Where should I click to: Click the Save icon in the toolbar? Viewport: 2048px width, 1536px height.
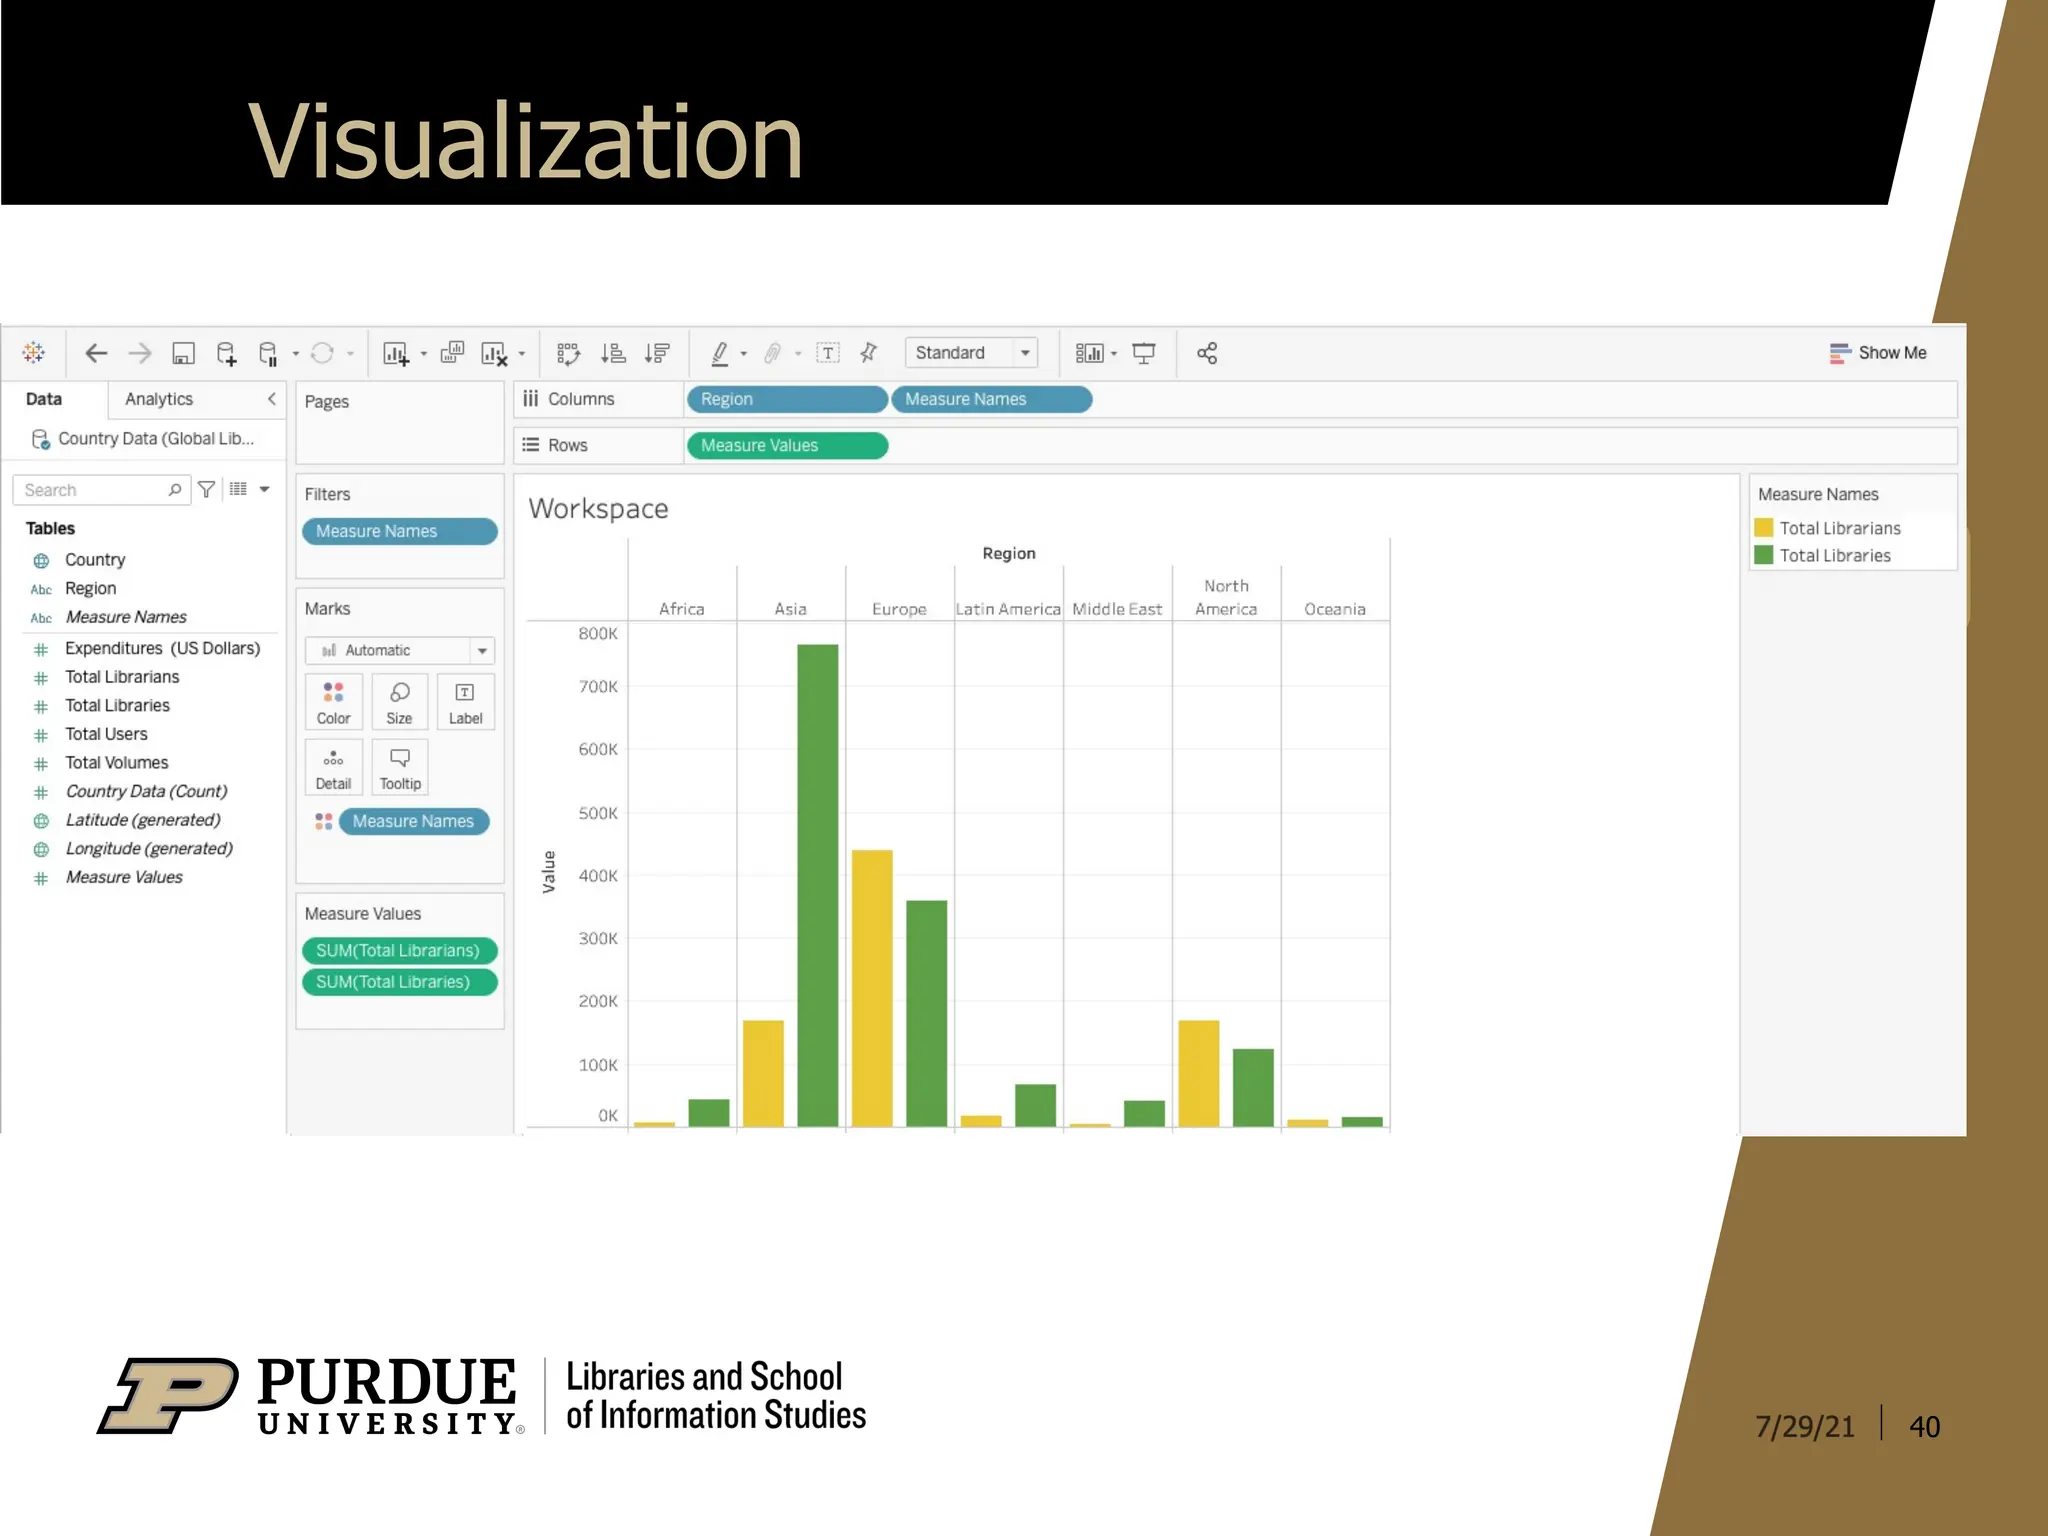(183, 353)
